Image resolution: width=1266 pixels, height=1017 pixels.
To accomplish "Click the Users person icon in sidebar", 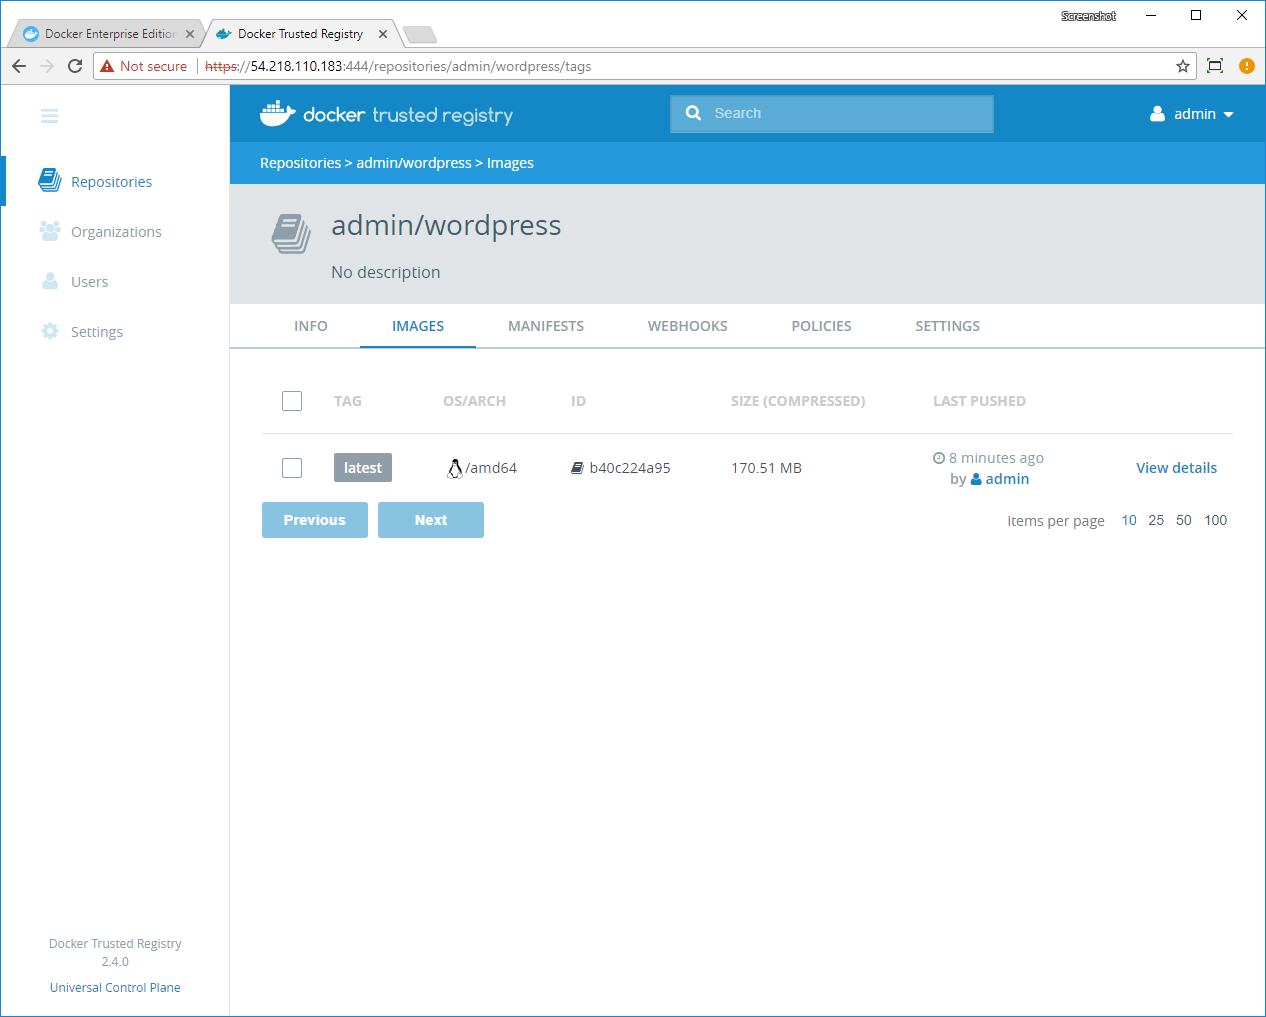I will (49, 281).
